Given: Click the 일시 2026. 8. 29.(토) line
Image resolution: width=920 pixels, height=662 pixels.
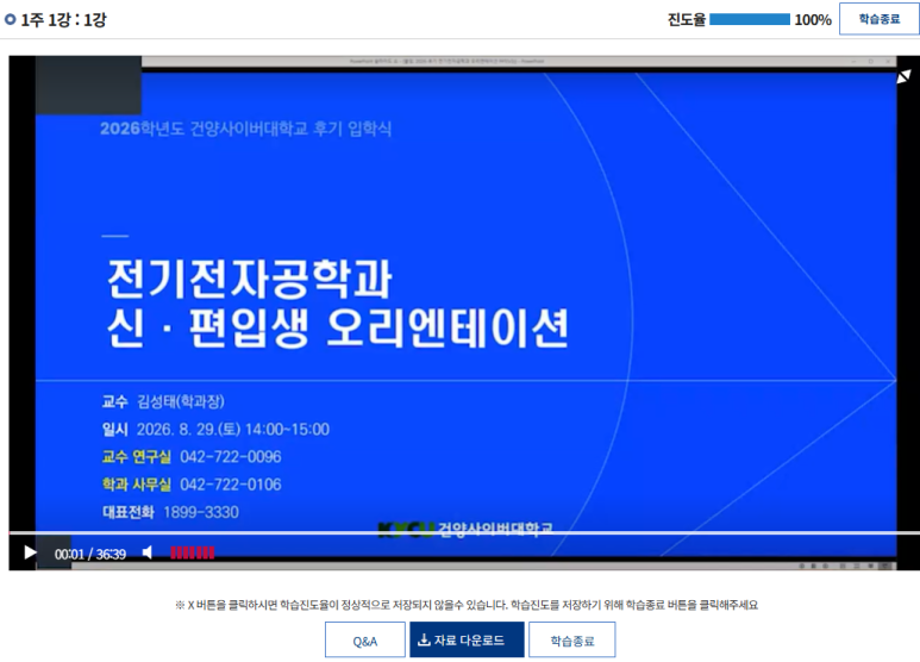Looking at the screenshot, I should 215,429.
